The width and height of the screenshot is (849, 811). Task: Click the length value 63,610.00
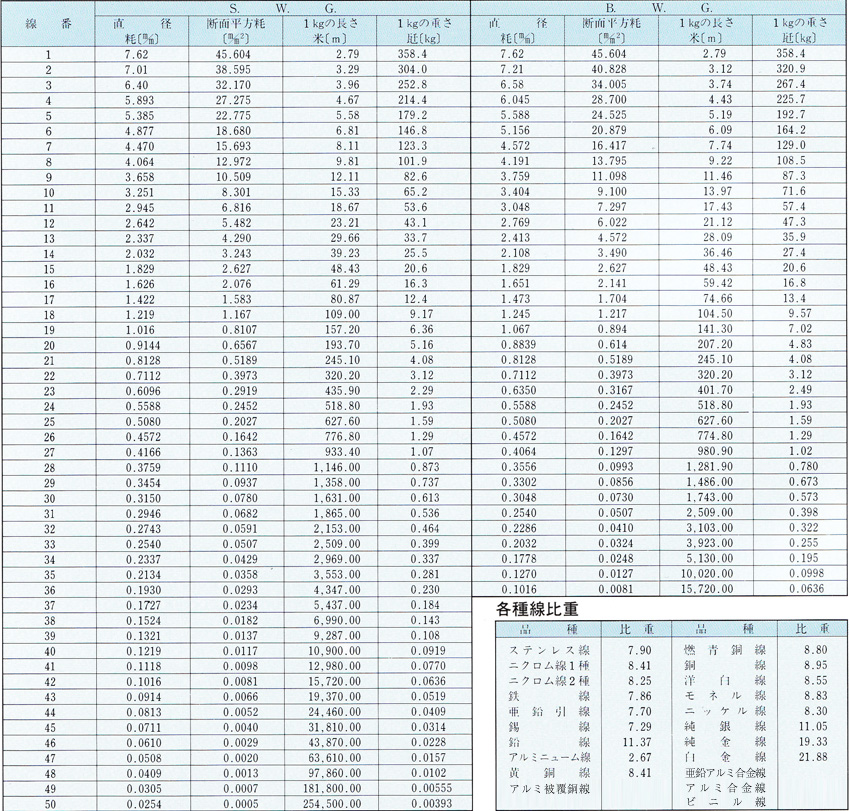(x=334, y=758)
